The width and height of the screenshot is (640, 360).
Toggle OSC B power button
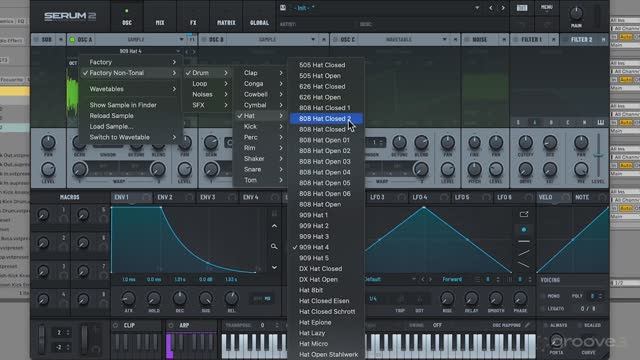204,40
